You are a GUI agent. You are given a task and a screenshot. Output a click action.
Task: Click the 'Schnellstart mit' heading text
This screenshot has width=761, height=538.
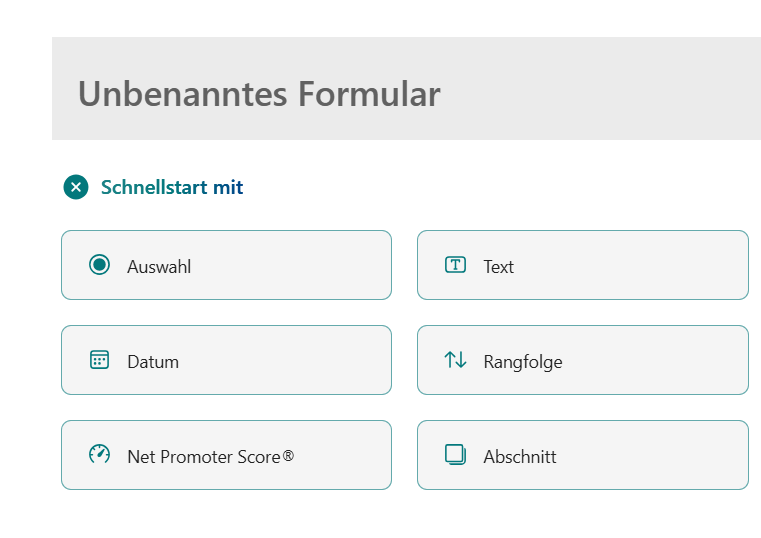point(172,187)
